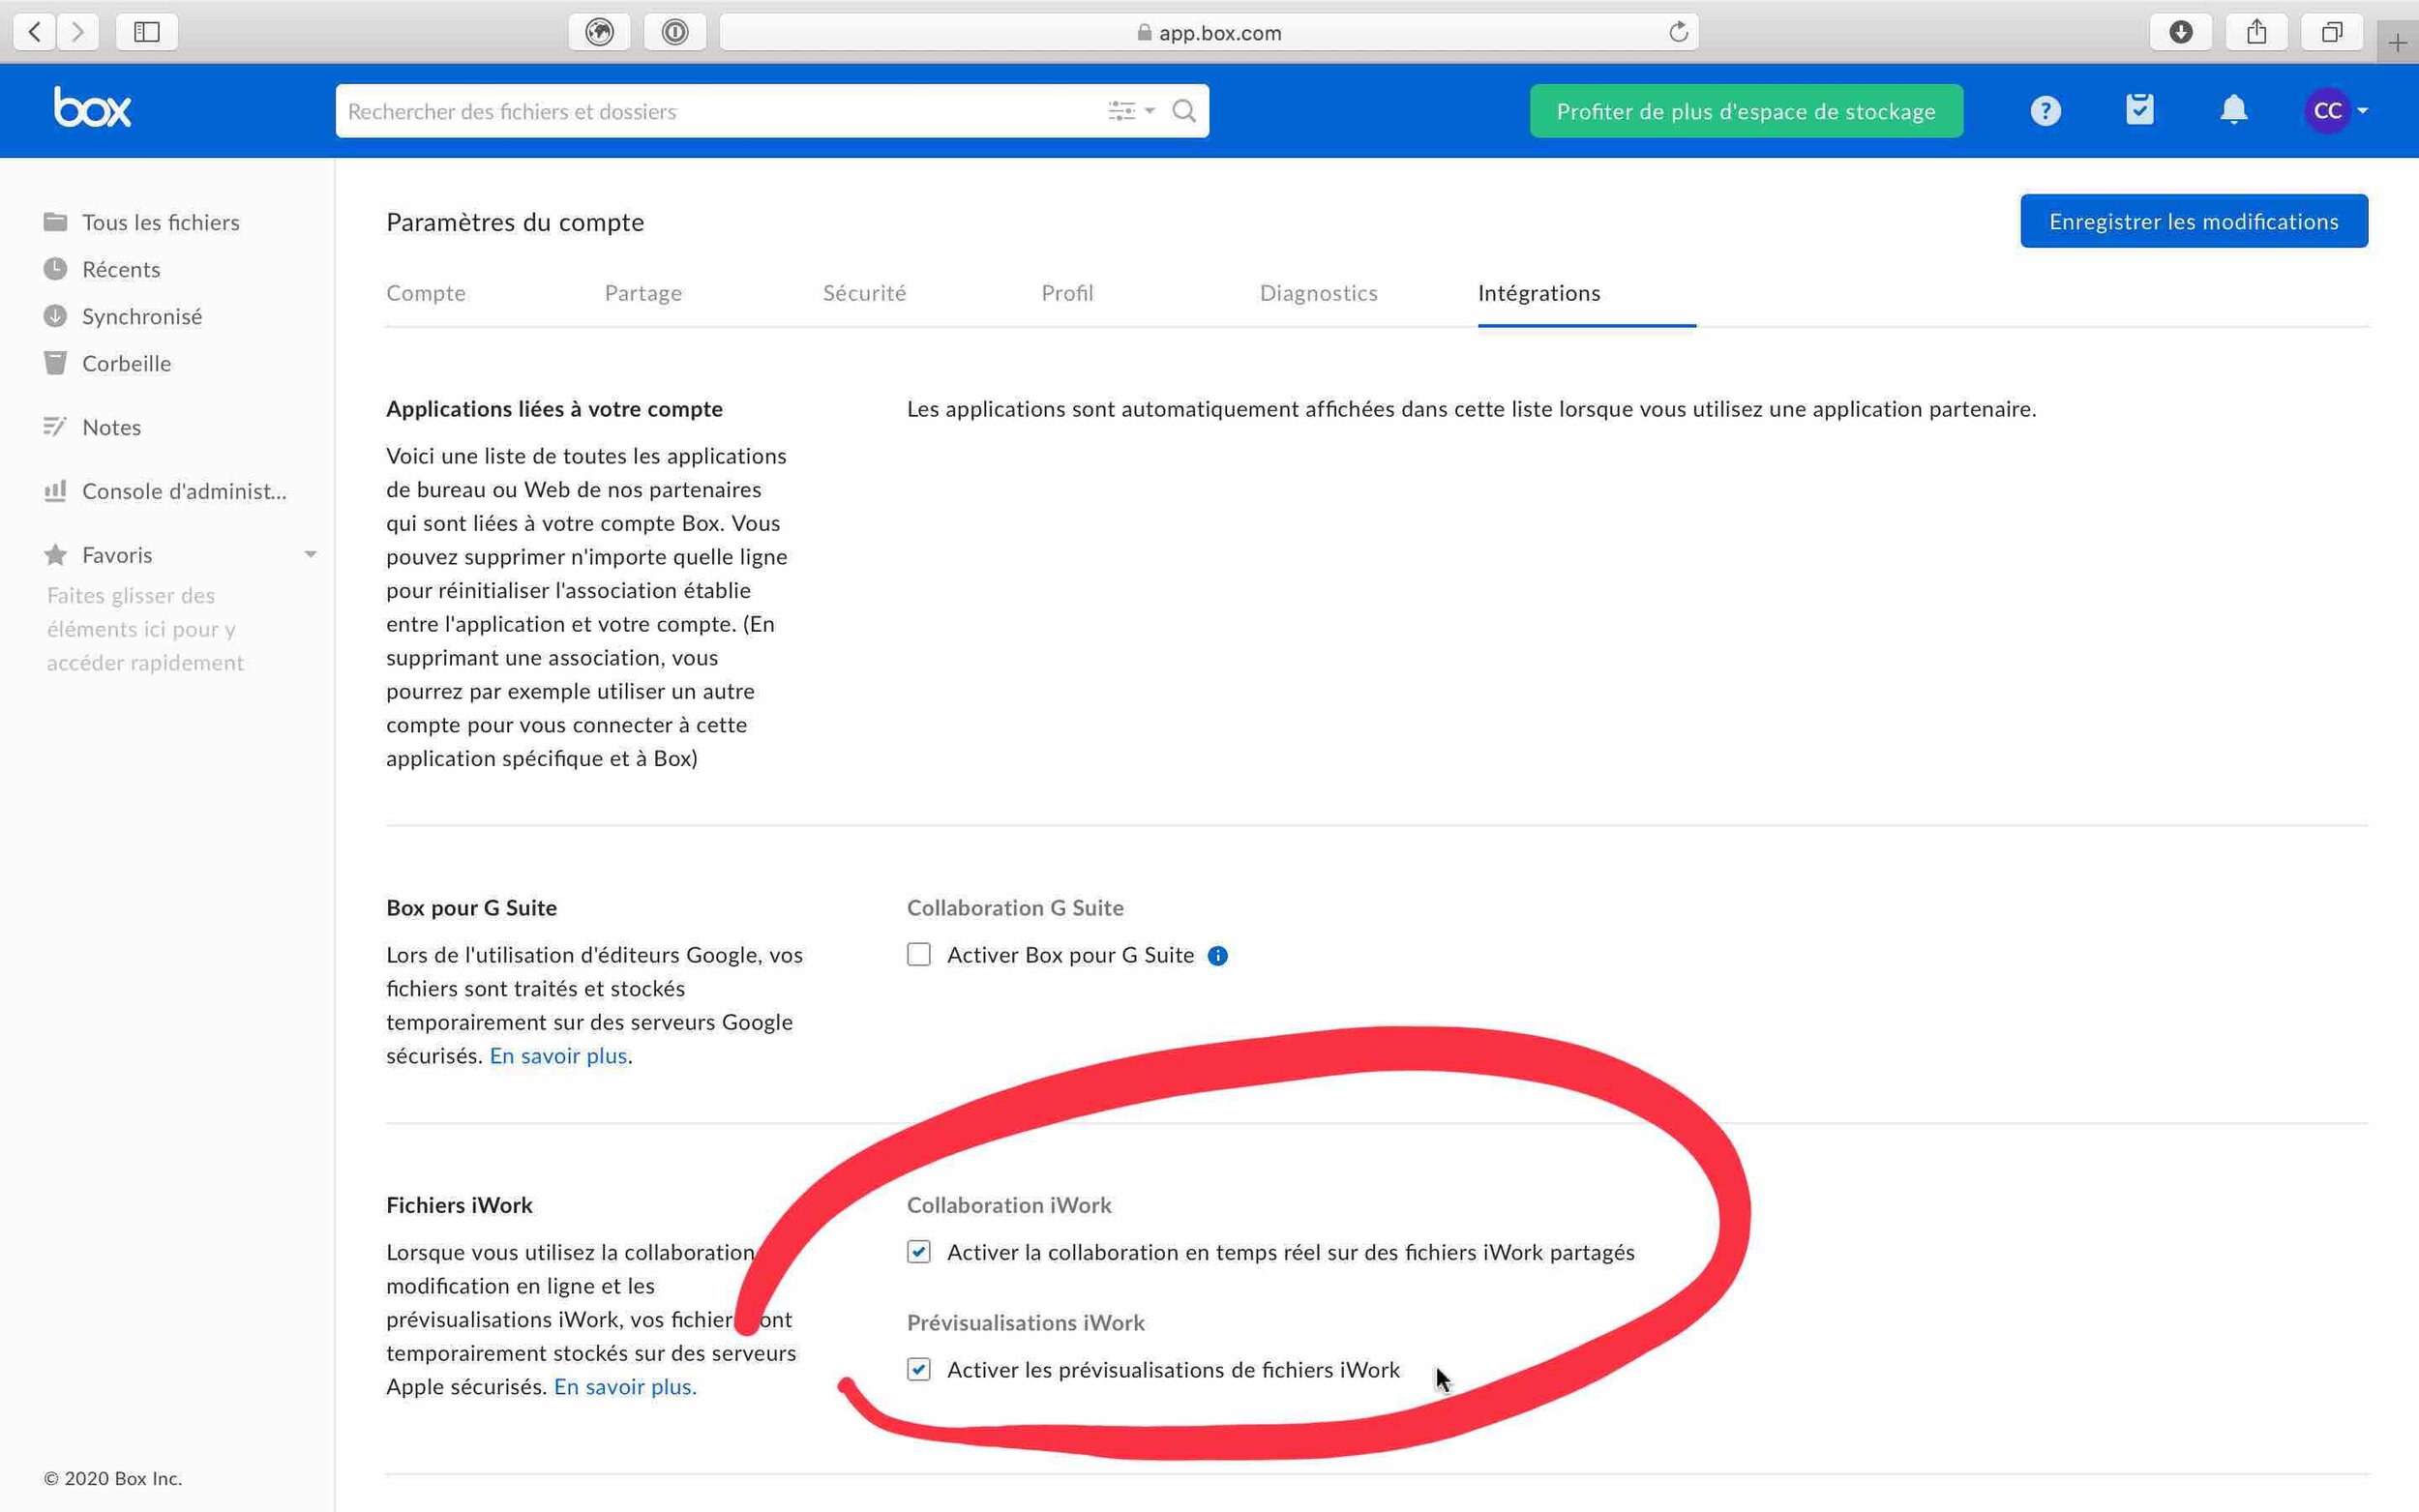Click the info icon beside G Suite

(x=1217, y=956)
